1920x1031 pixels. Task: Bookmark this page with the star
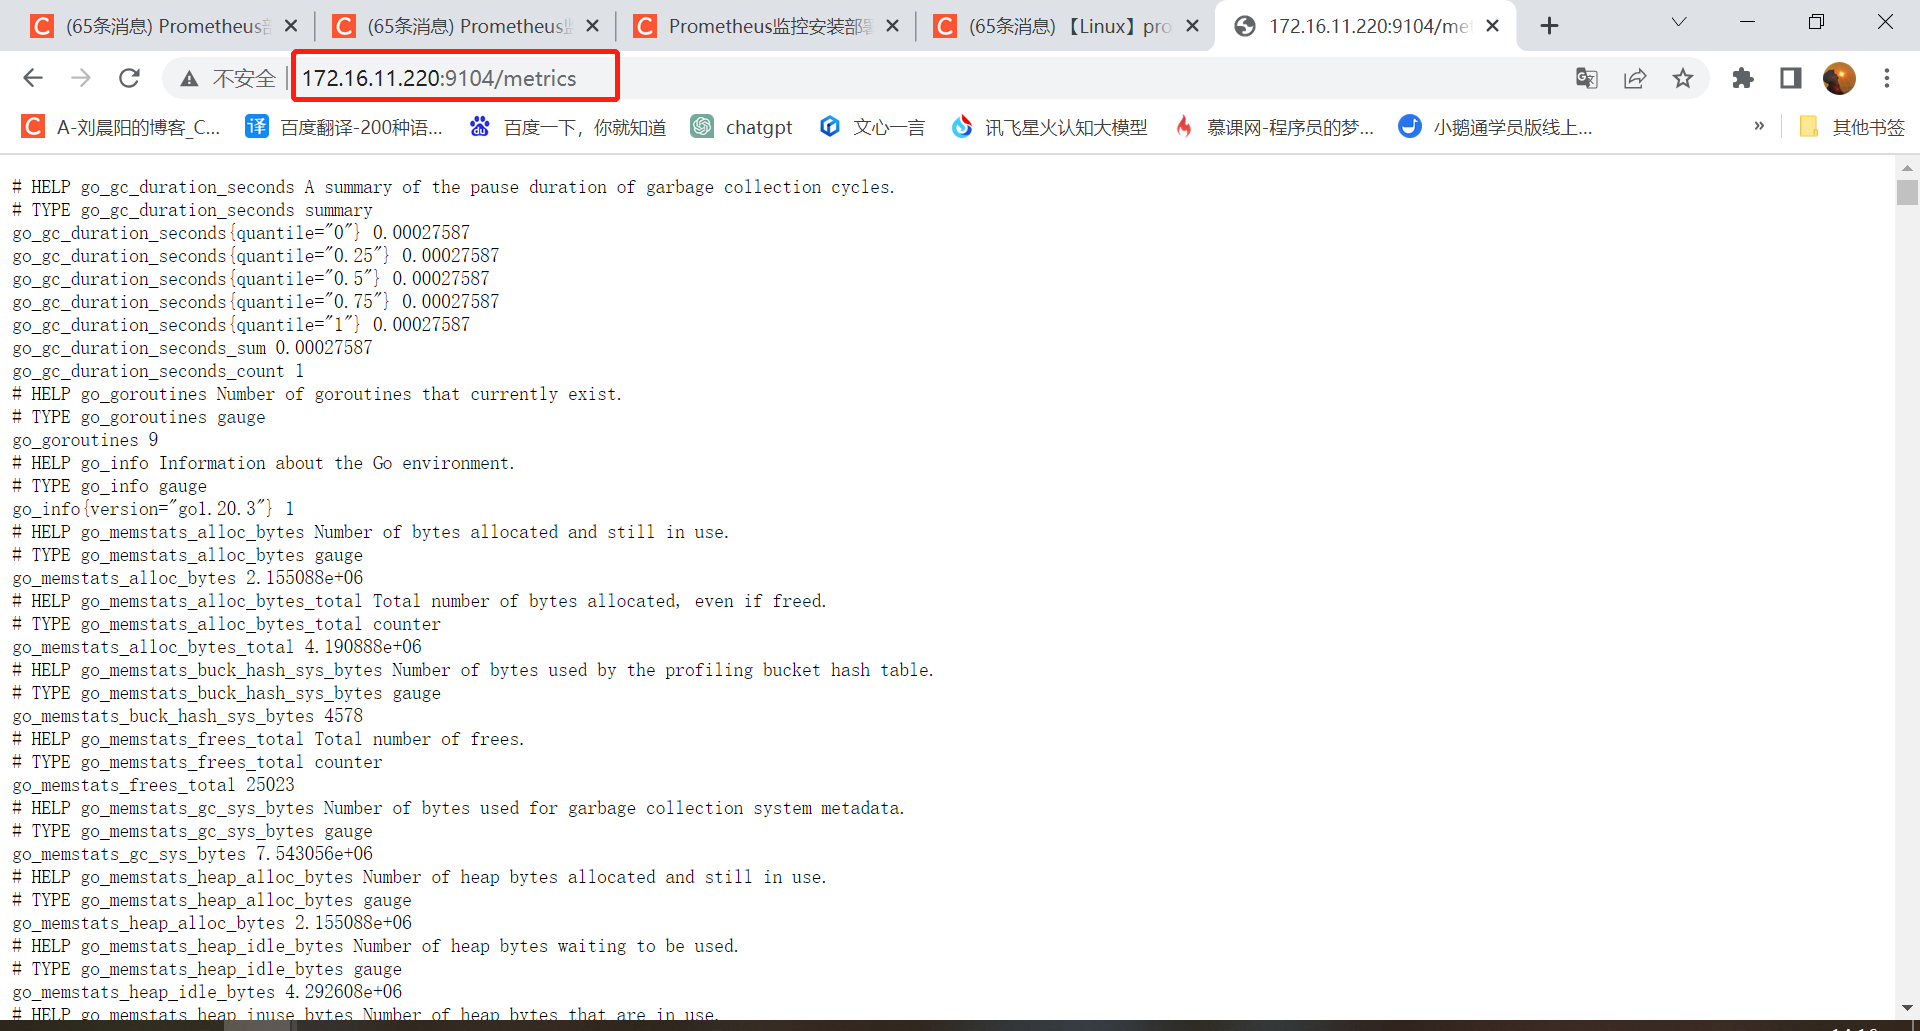[1683, 78]
